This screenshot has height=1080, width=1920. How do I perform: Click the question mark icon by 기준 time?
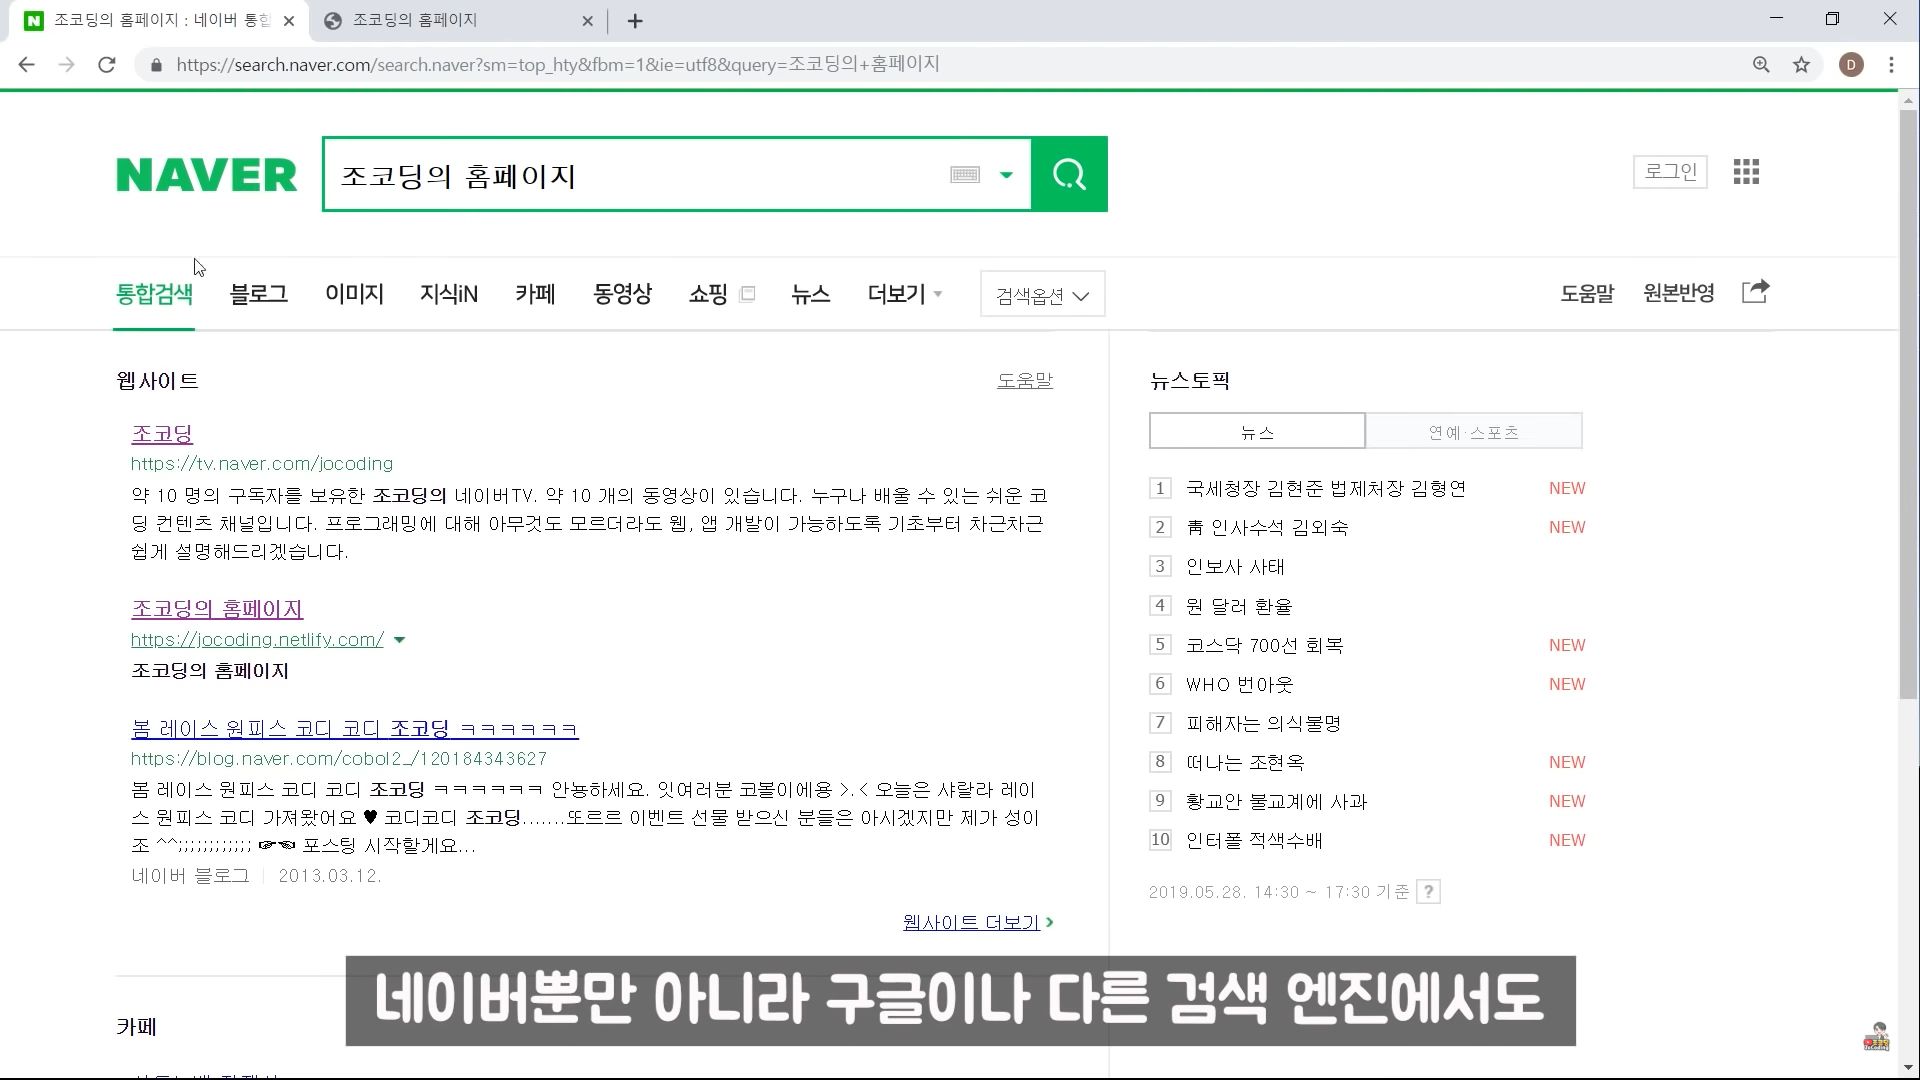(1429, 892)
